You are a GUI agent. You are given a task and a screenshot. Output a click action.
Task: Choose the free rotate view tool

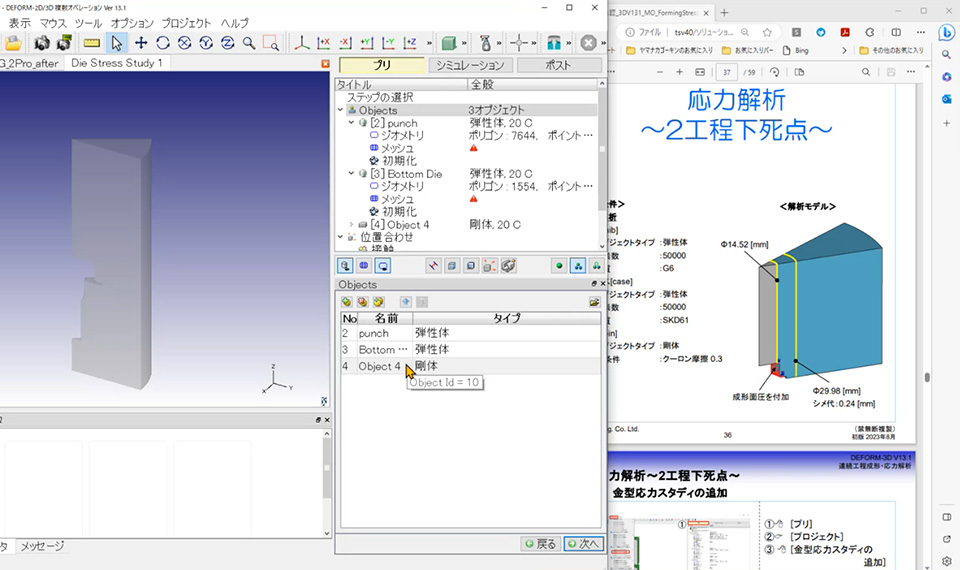point(163,43)
